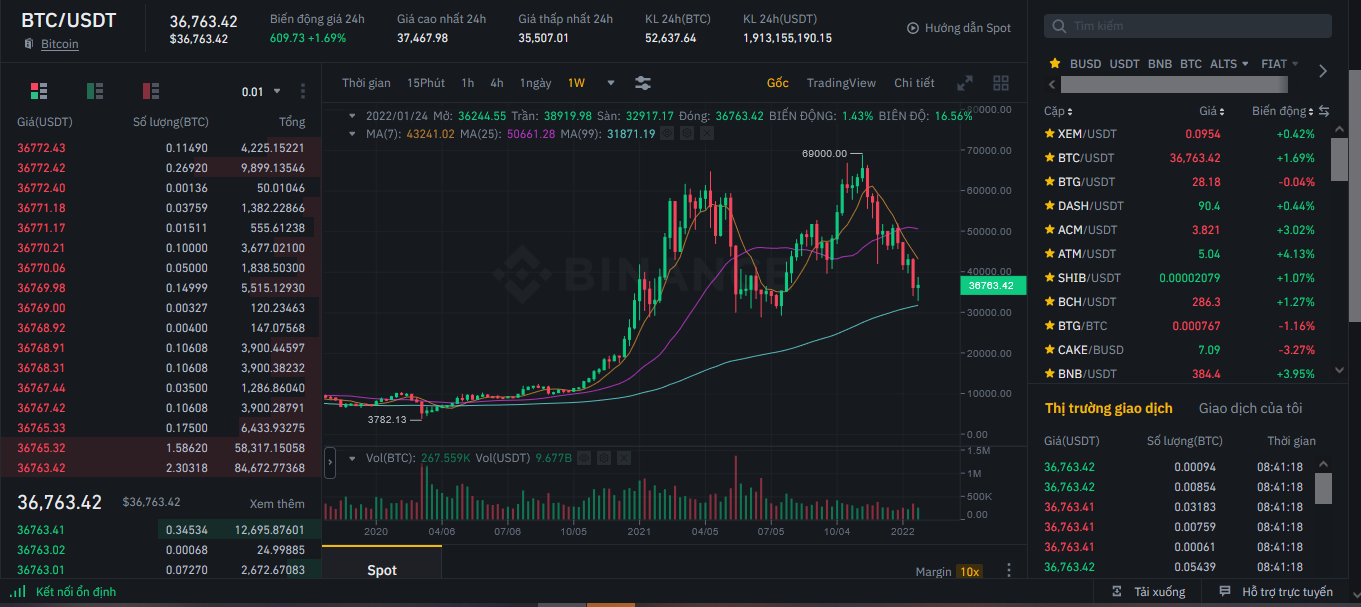This screenshot has width=1361, height=607.
Task: Open the ALTS market dropdown
Action: tap(1229, 63)
